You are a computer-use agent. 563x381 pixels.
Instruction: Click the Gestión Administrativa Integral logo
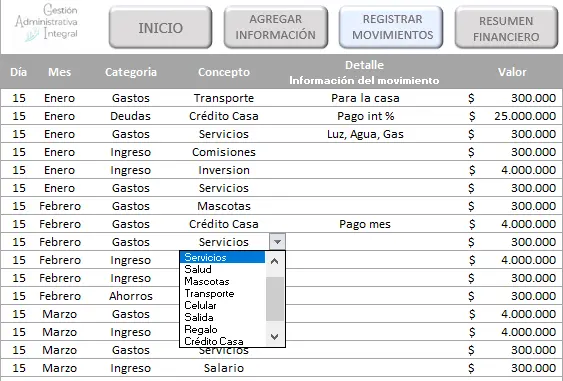pos(47,23)
